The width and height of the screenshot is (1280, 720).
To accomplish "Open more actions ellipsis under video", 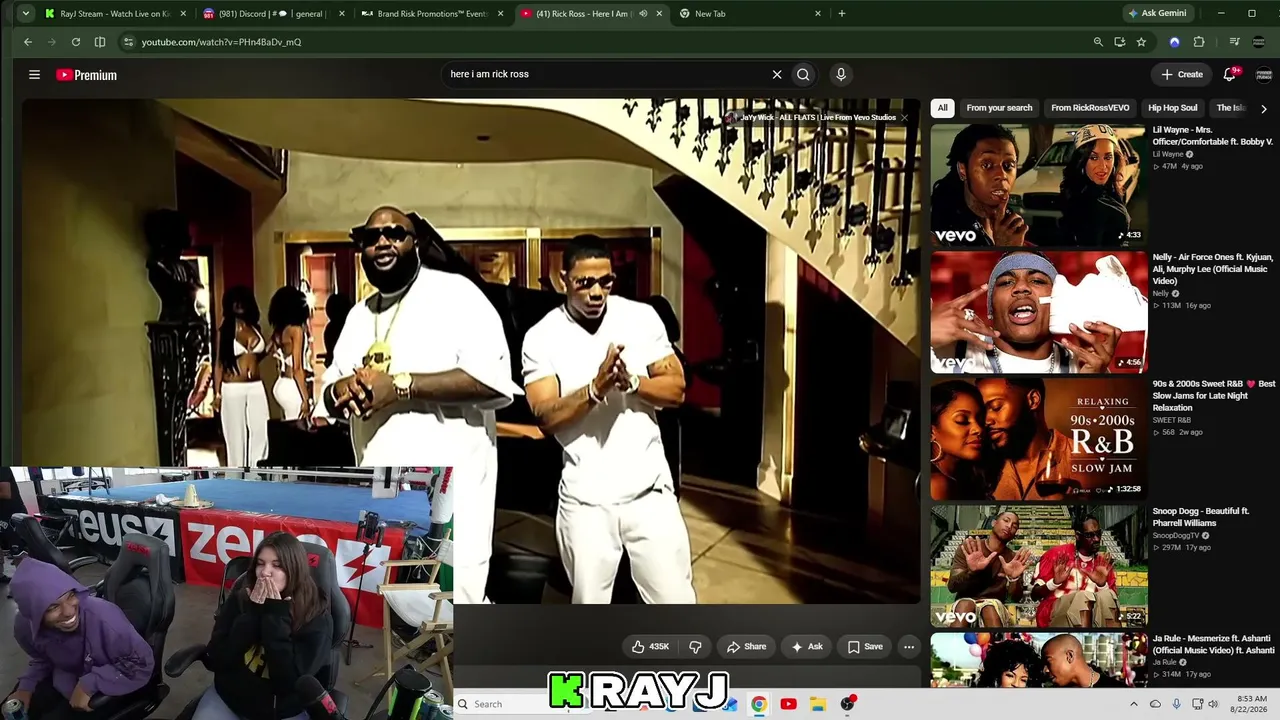I will click(909, 647).
